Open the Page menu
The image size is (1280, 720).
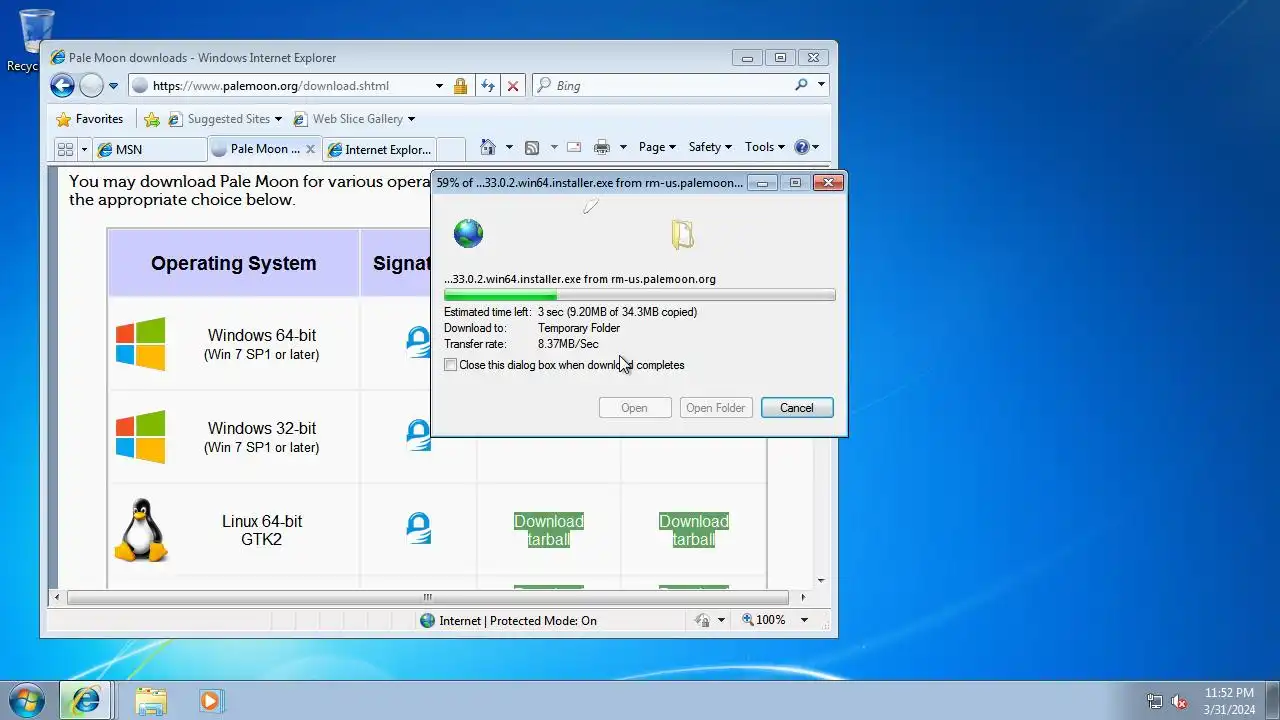point(657,147)
